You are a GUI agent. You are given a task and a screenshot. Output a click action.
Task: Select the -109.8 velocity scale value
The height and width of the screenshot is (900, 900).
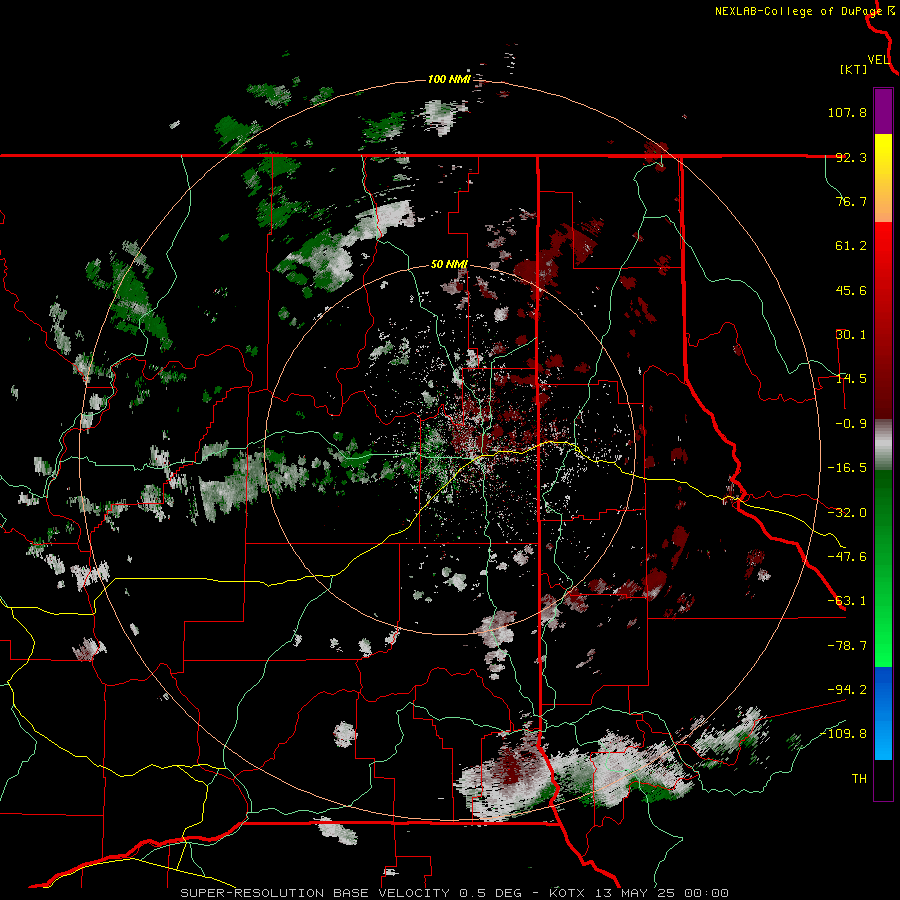tap(843, 734)
